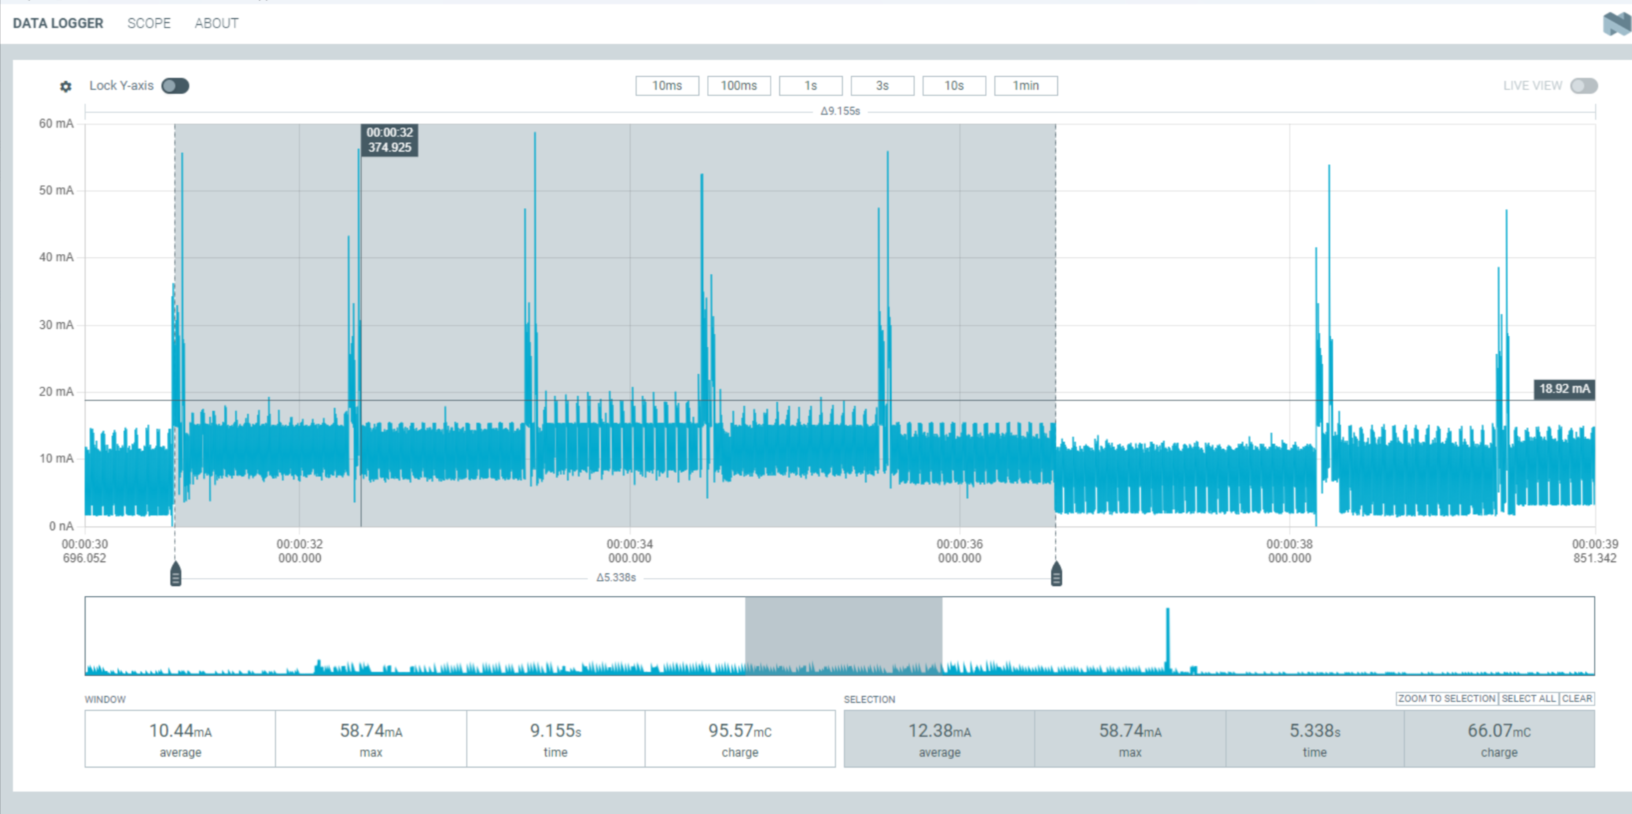Image resolution: width=1632 pixels, height=814 pixels.
Task: Click Zoom to Selection button
Action: click(x=1446, y=699)
